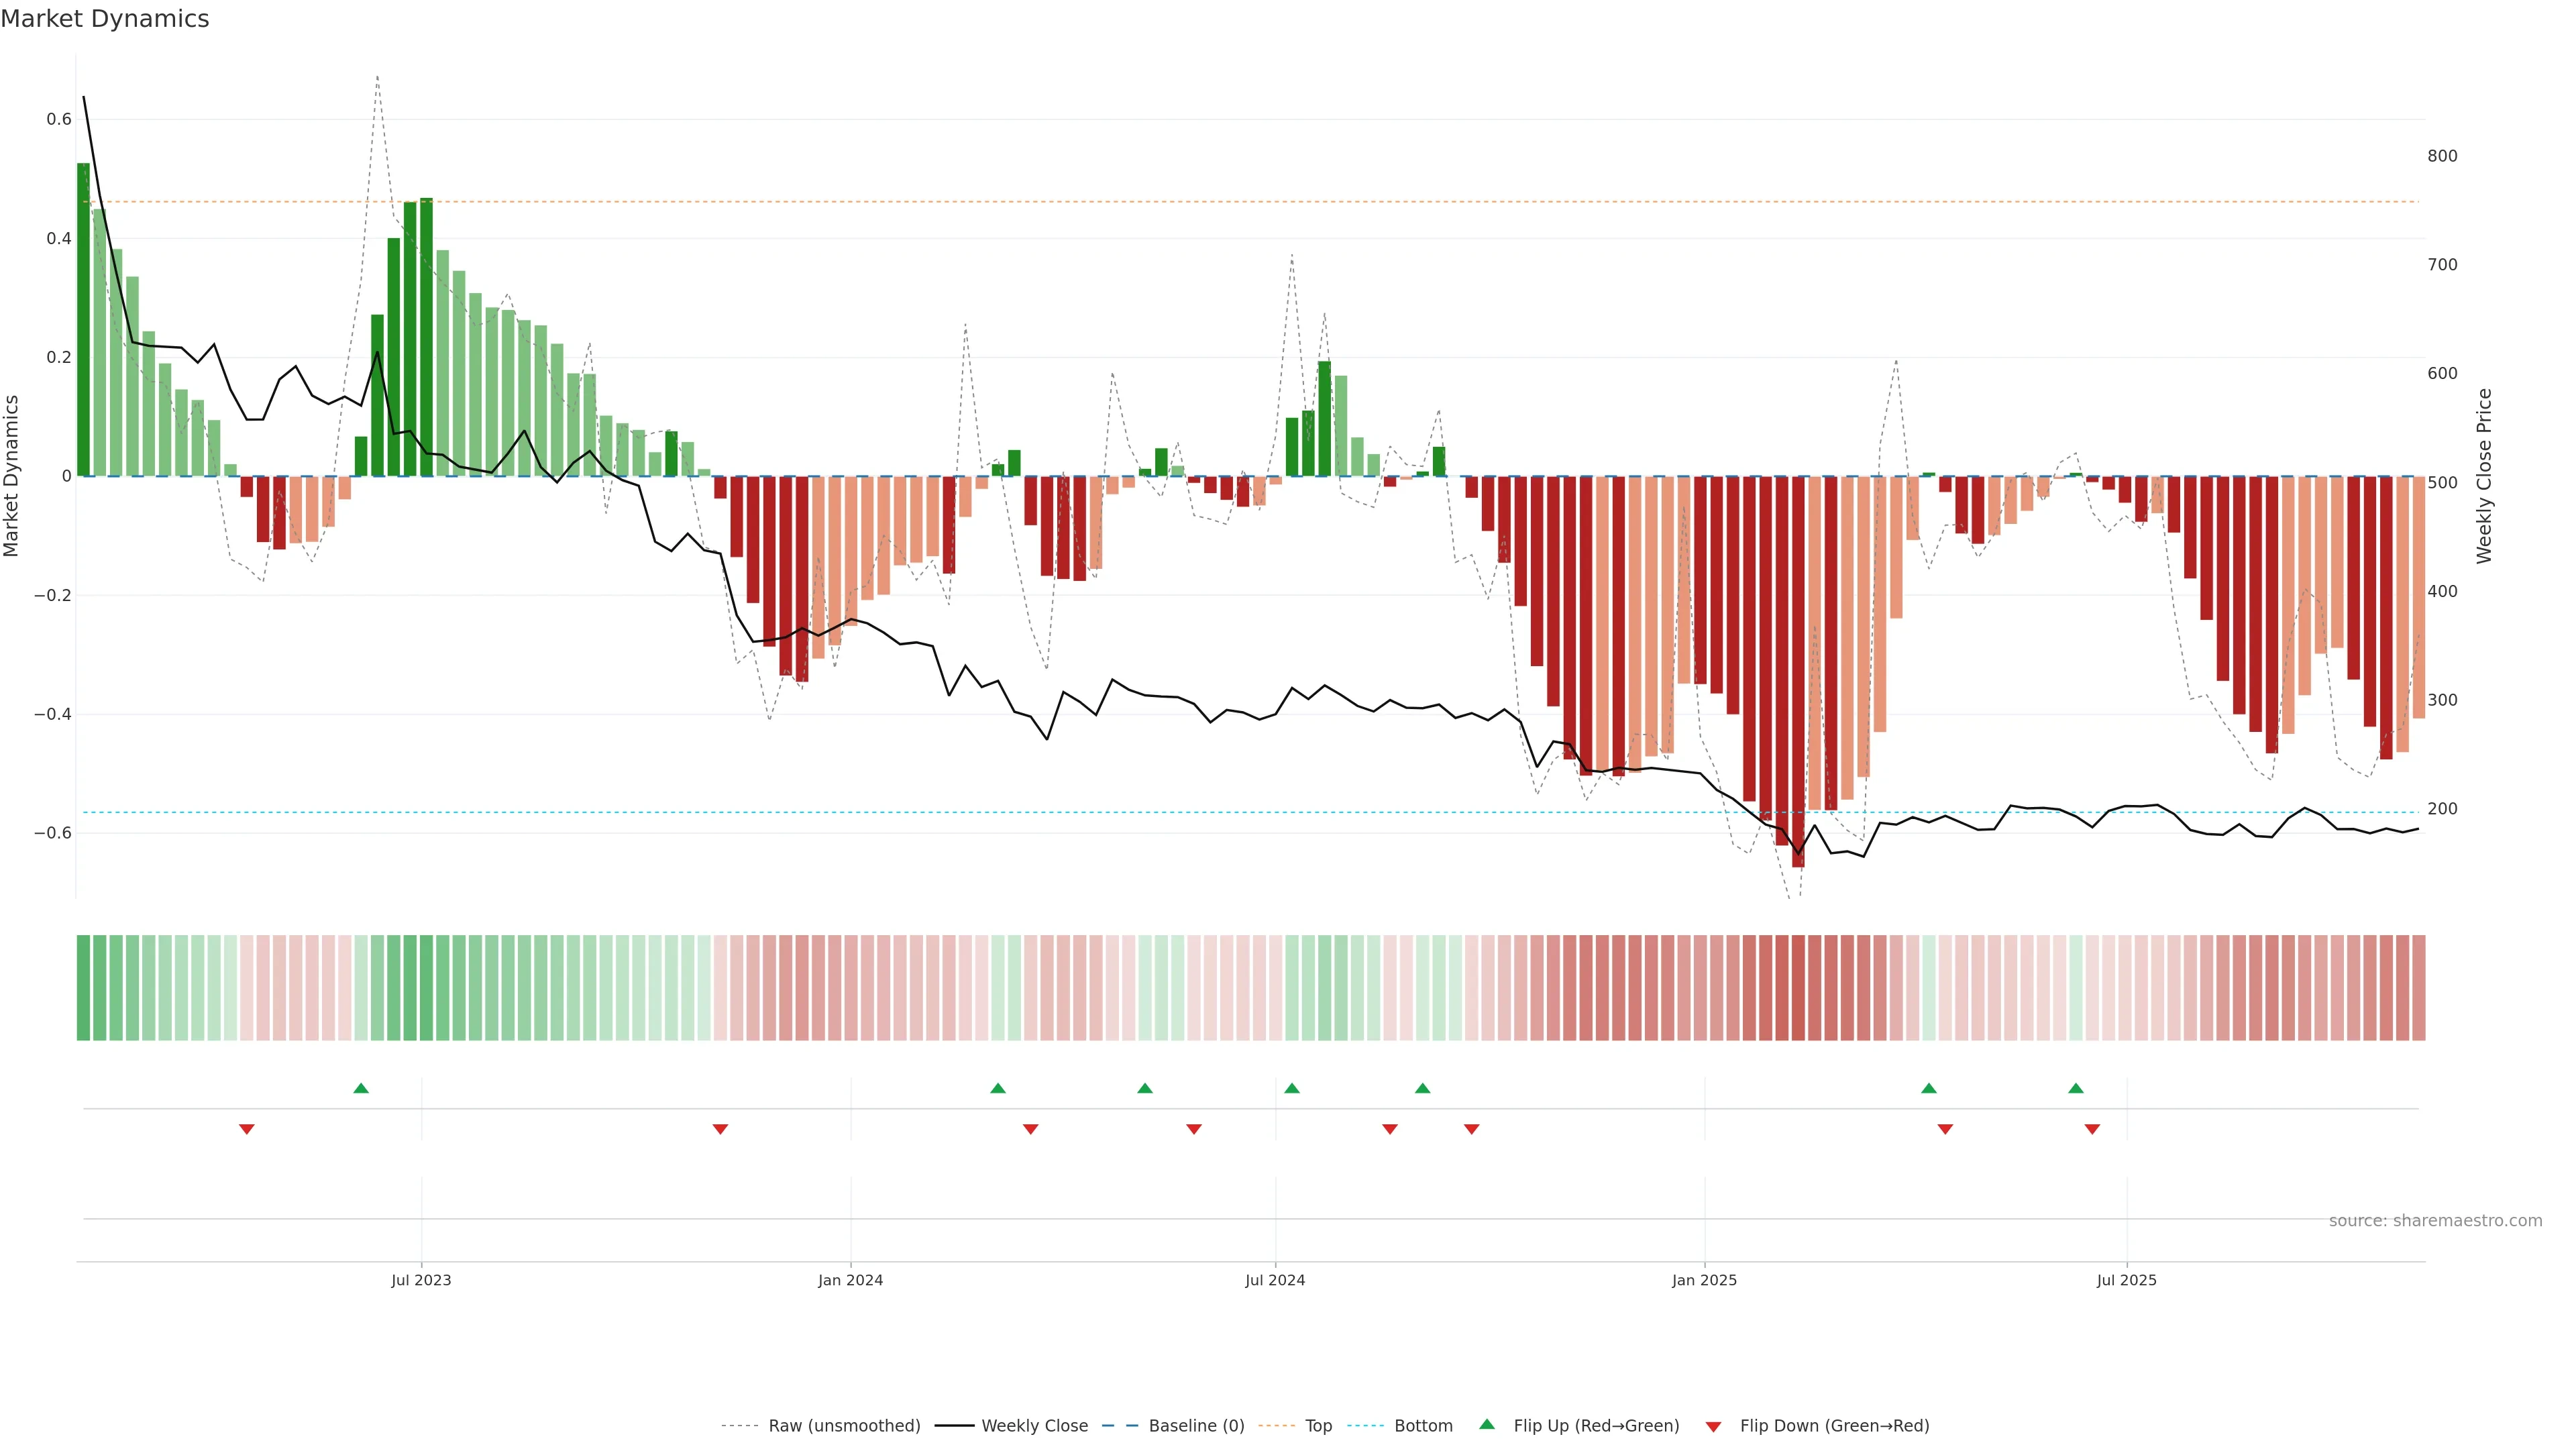Click the Weekly Close Price axis title
The width and height of the screenshot is (2576, 1449).
tap(2484, 476)
